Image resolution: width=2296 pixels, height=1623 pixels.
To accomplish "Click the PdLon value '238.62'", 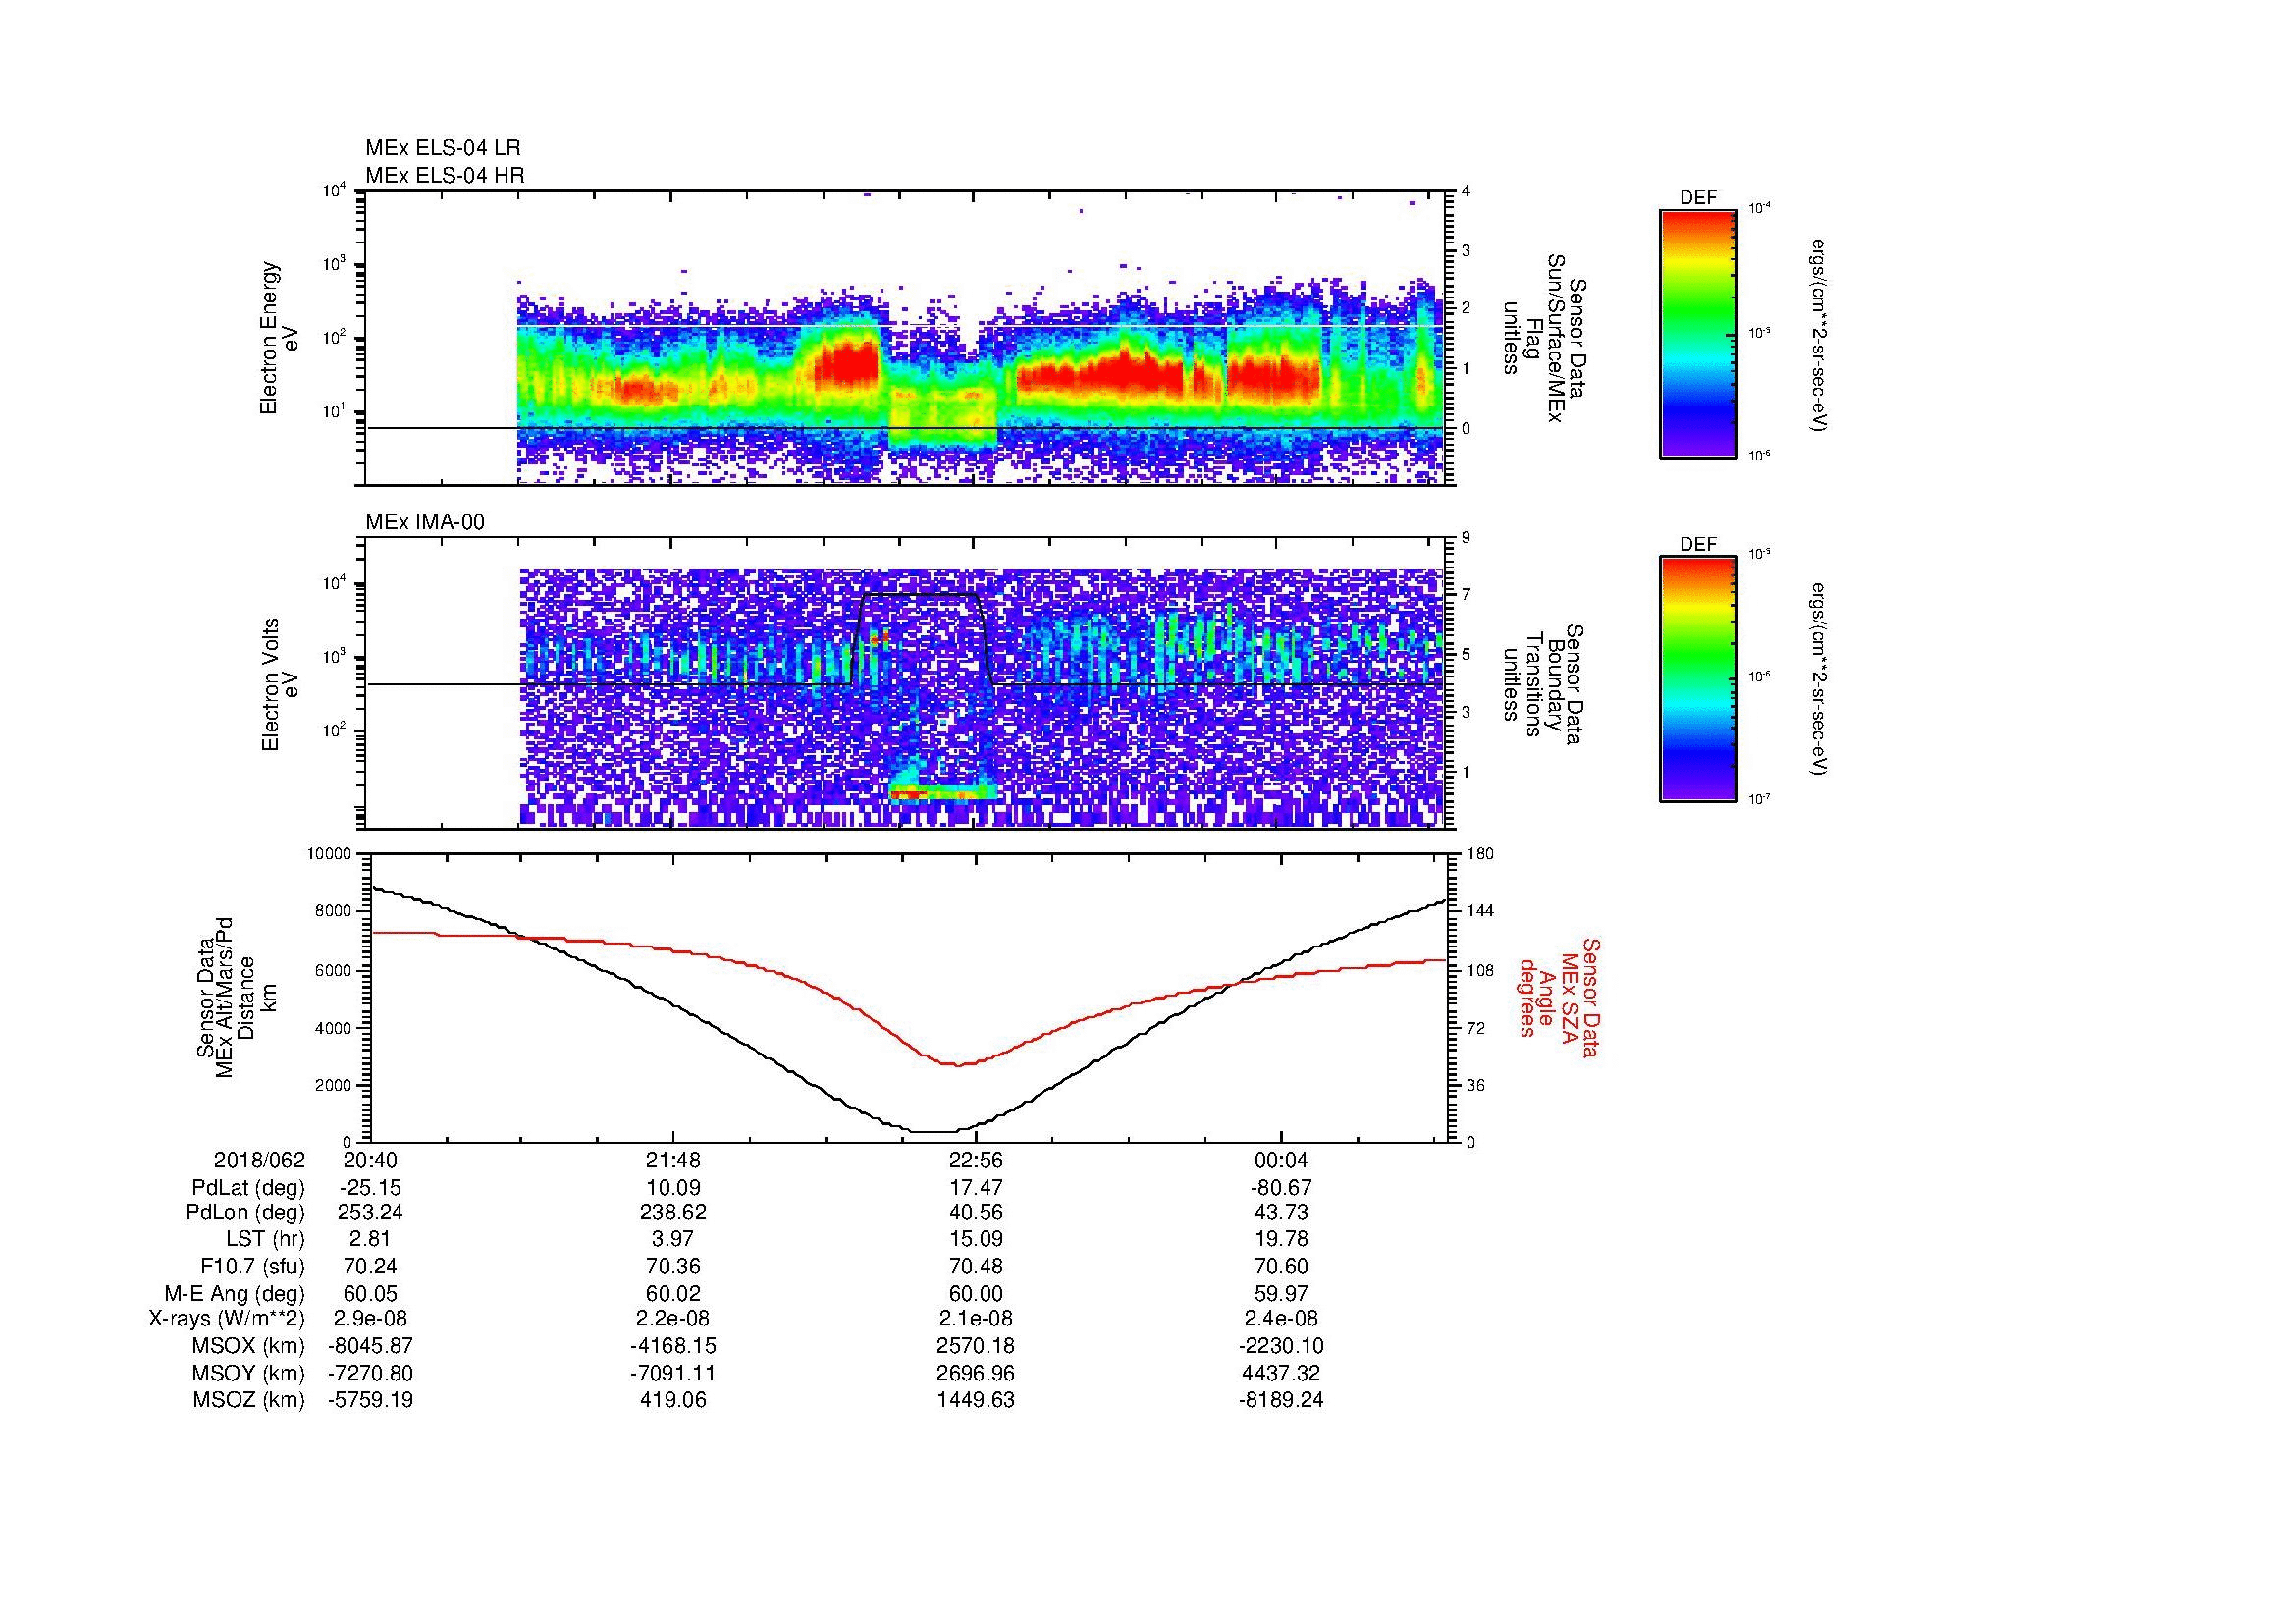I will point(673,1213).
